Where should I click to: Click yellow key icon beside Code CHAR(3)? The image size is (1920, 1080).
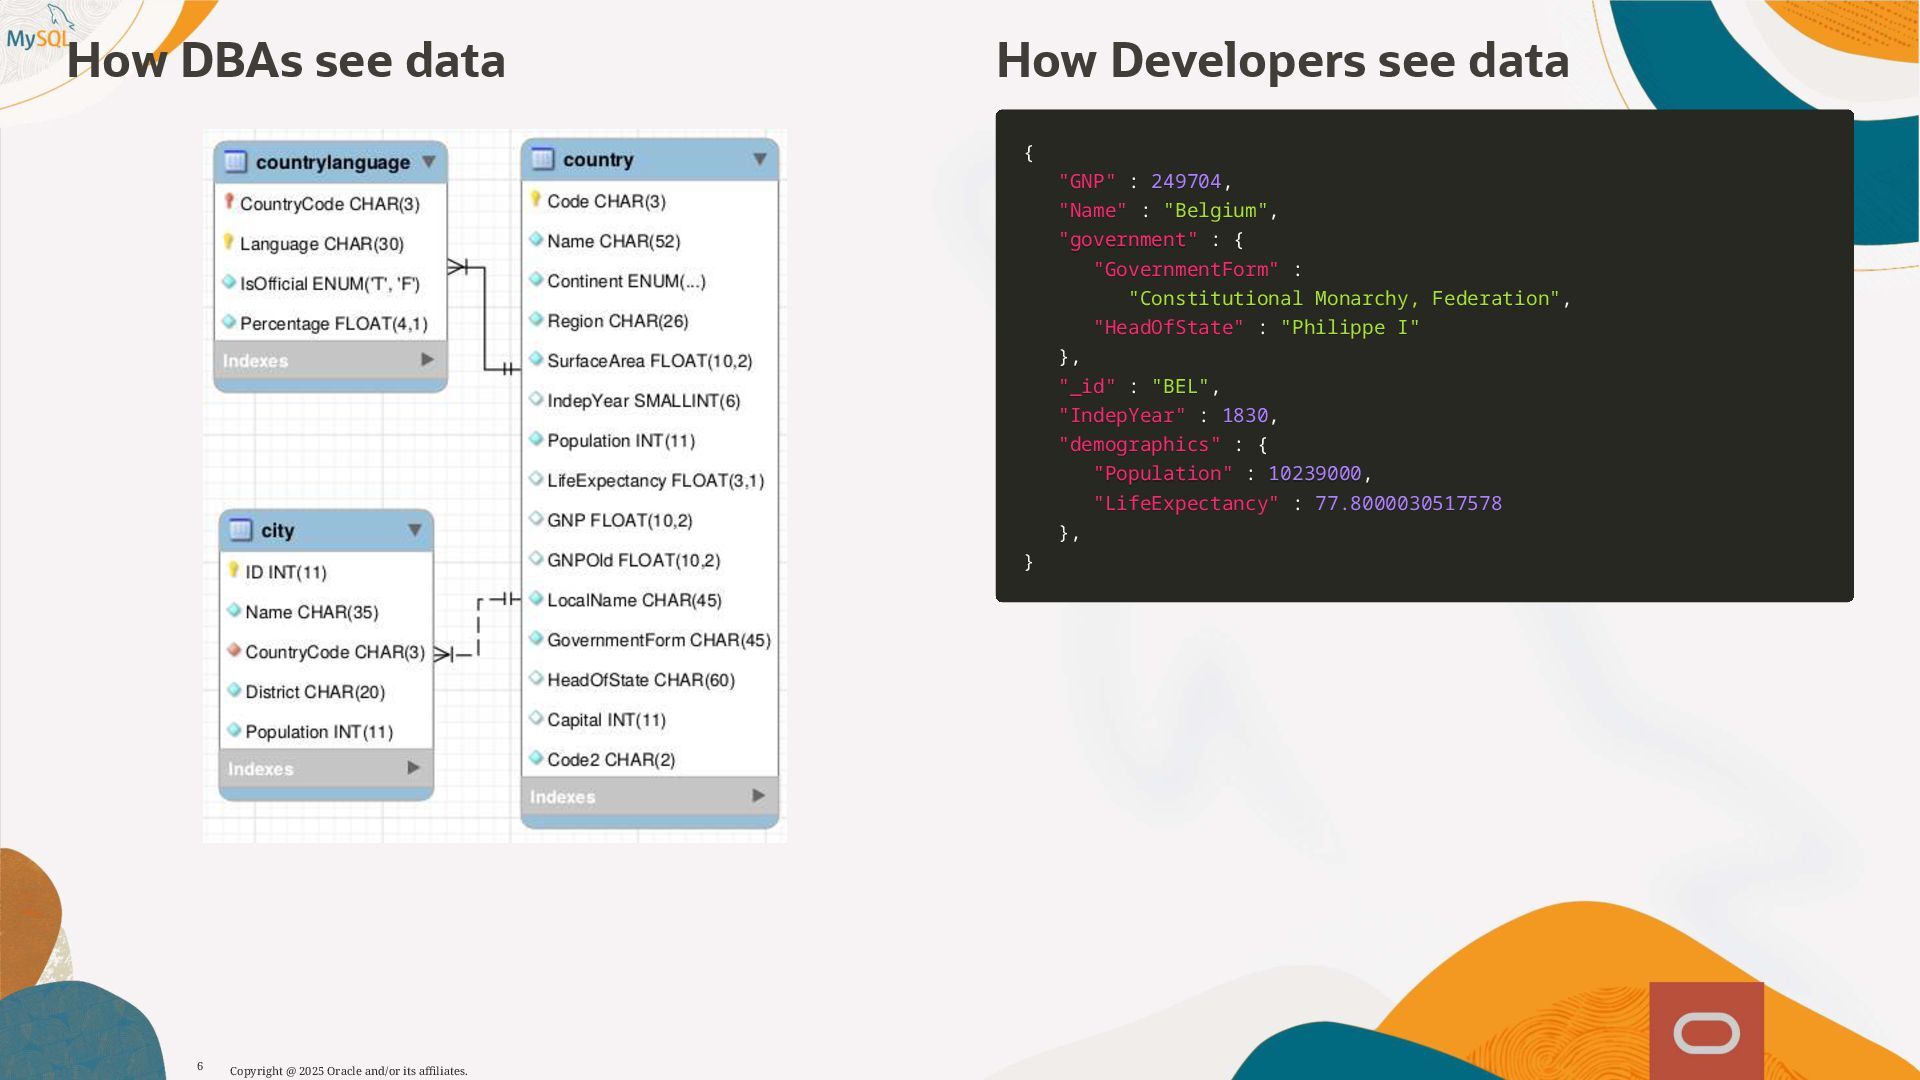coord(536,200)
